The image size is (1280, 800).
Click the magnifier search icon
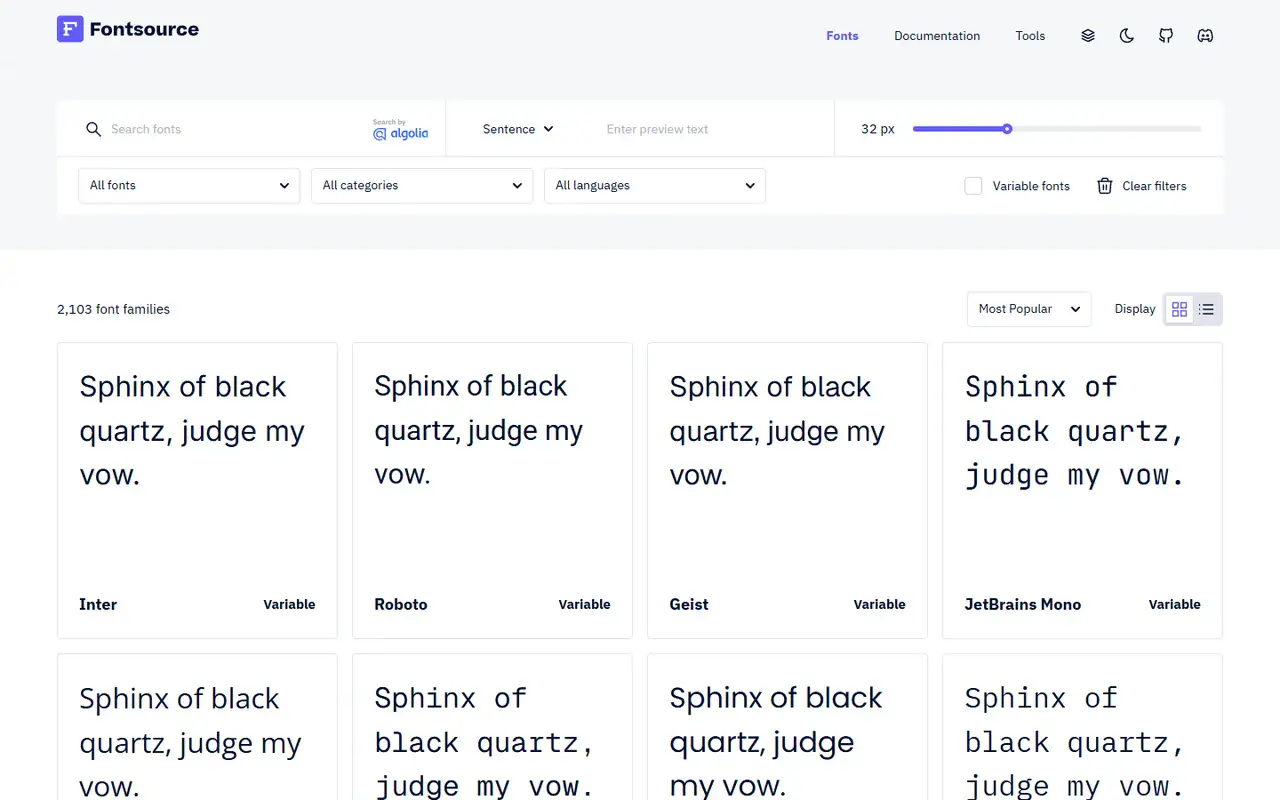click(x=94, y=129)
